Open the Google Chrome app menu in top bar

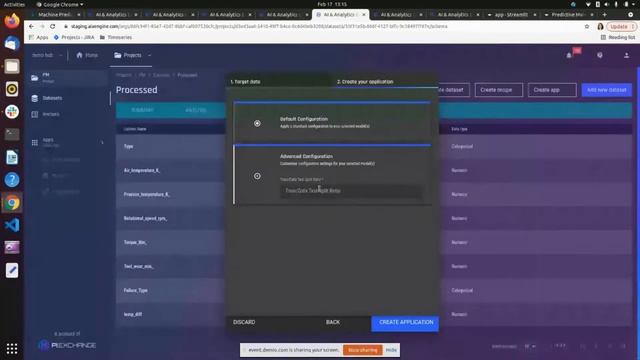tap(60, 4)
